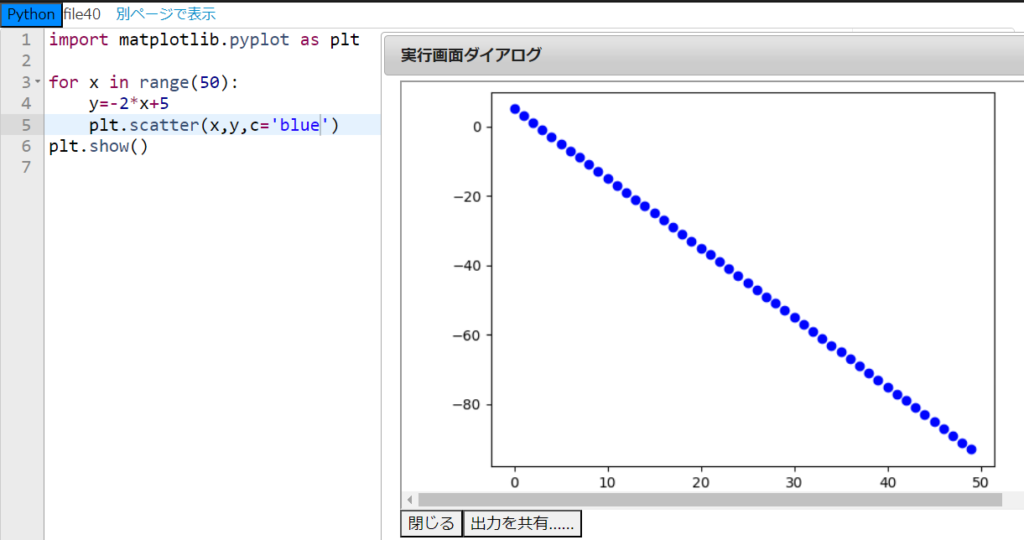
Task: Place cursor in import matplotlib line
Action: [x=204, y=40]
